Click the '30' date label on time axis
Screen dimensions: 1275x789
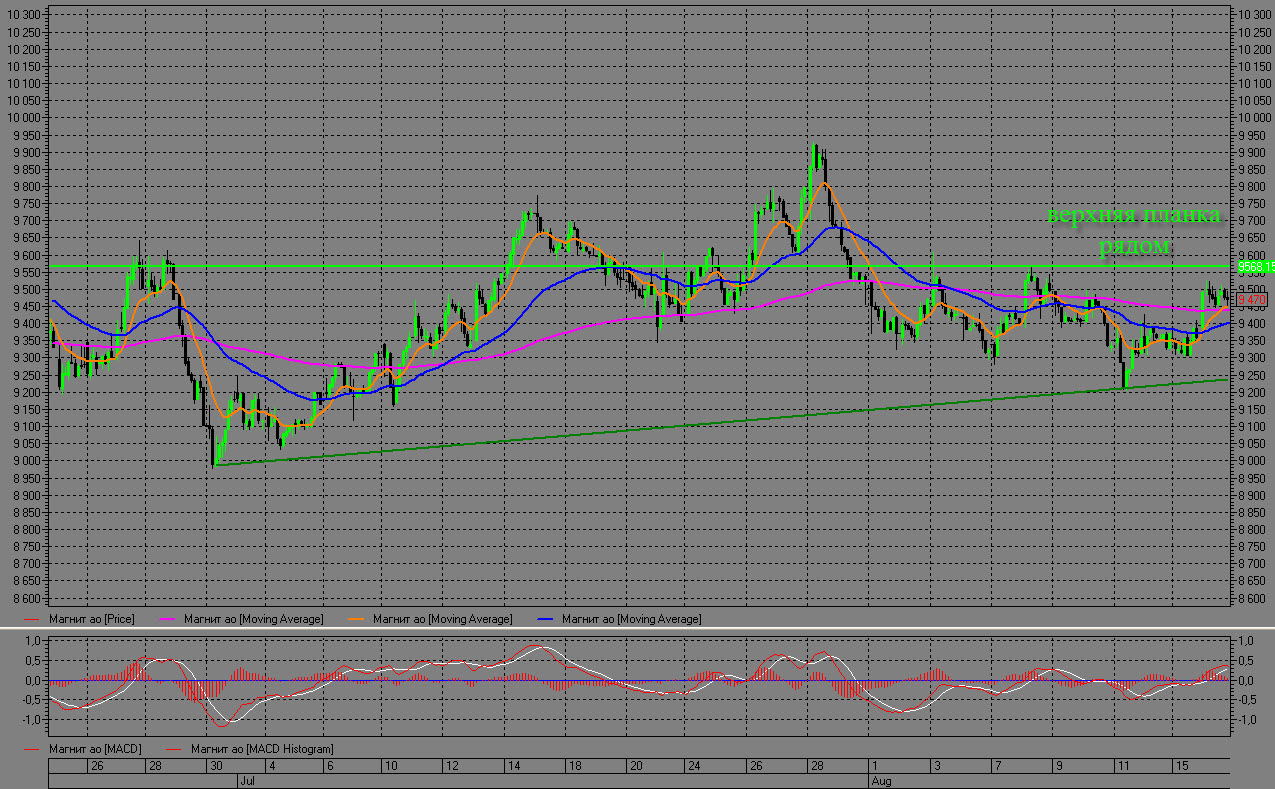pyautogui.click(x=215, y=766)
